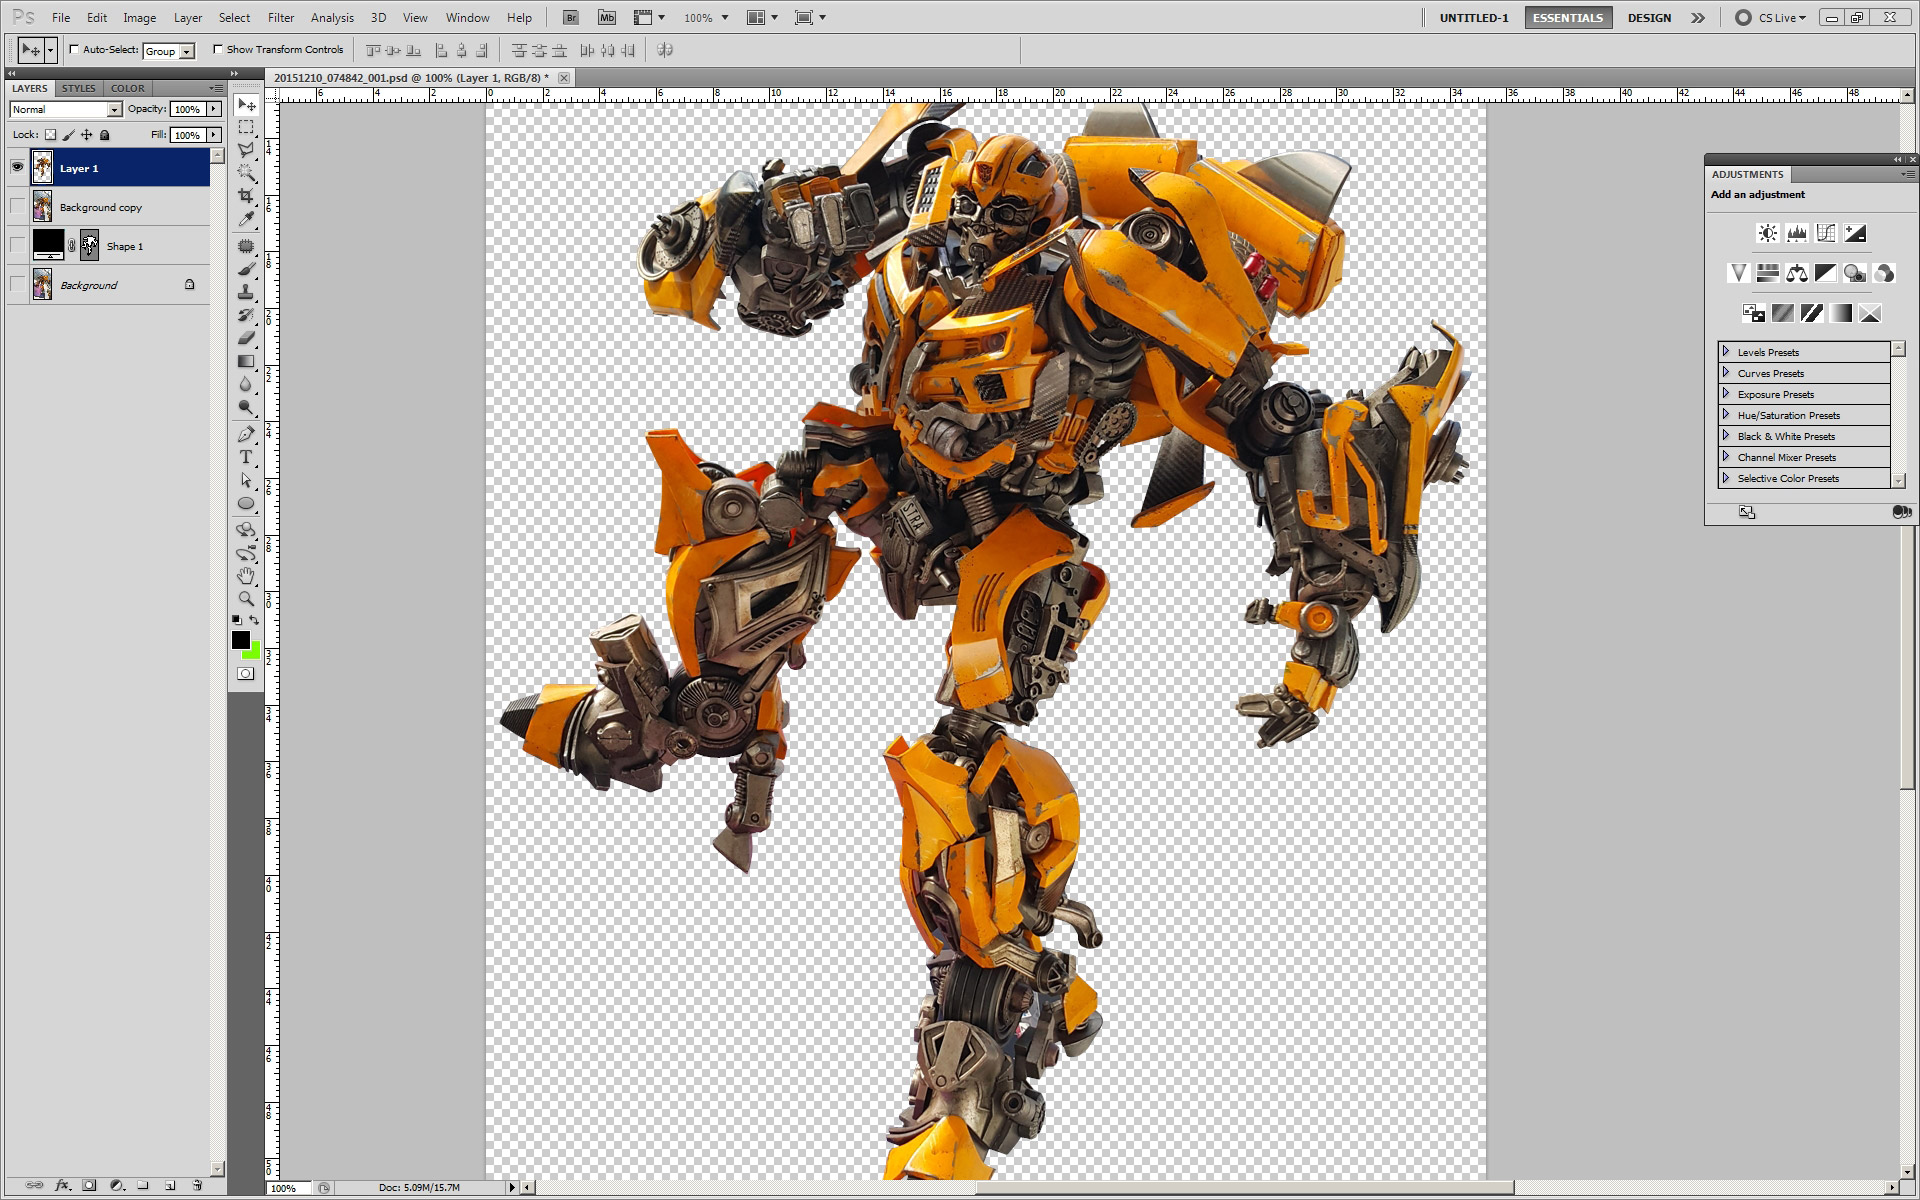Toggle lock all for the layer

coord(104,135)
